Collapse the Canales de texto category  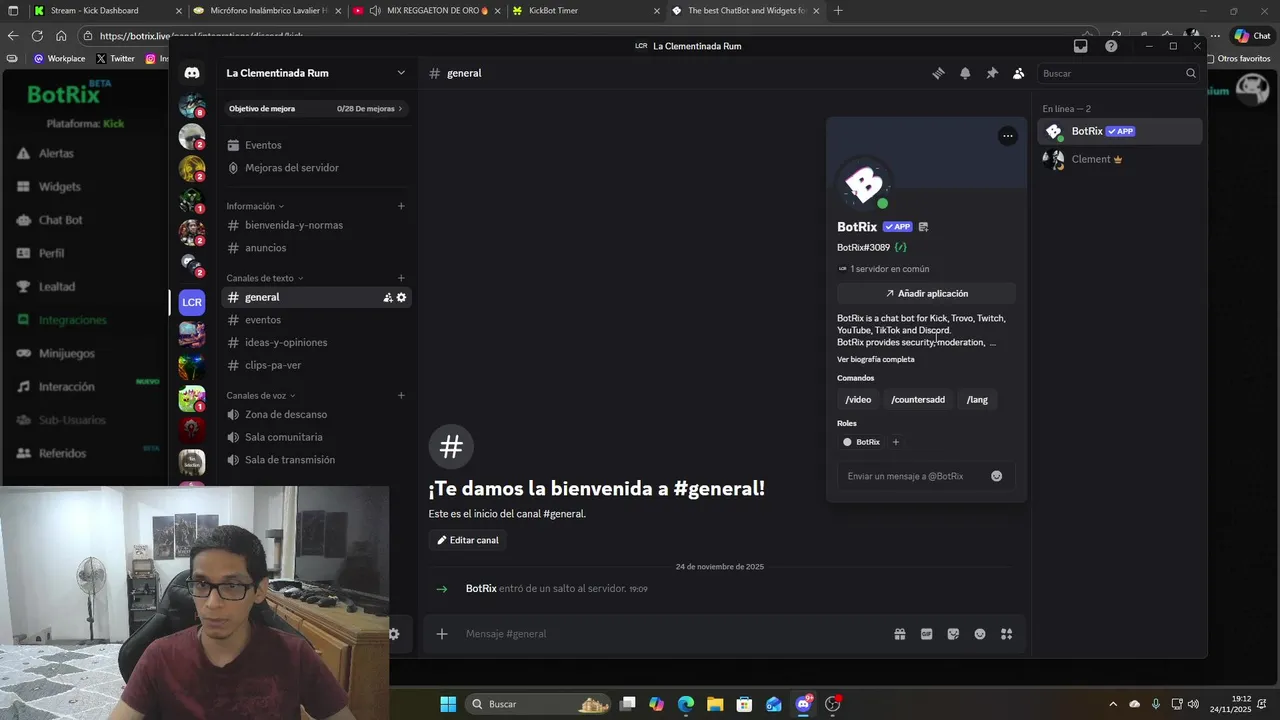point(265,278)
